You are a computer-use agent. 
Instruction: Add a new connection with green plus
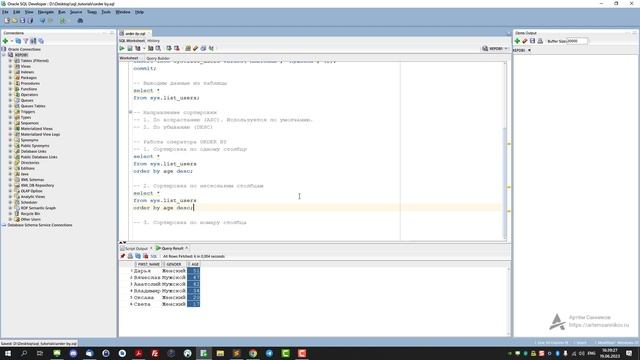[5, 41]
